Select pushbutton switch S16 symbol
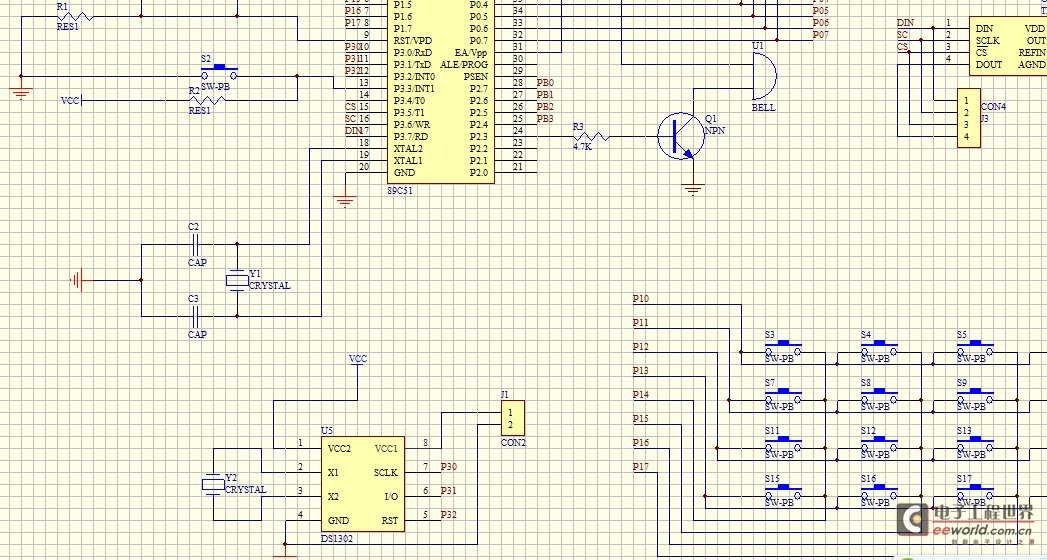Screen dimensions: 1047x560 click(x=879, y=491)
